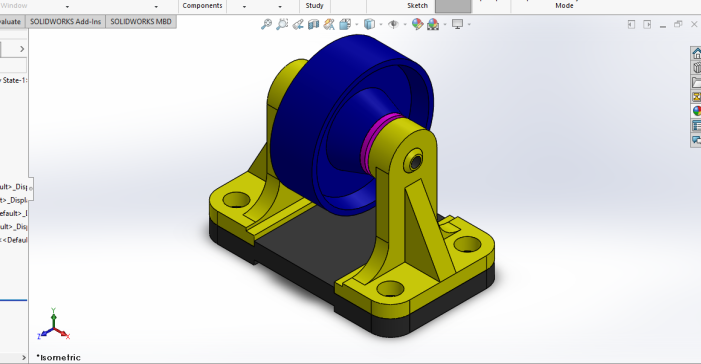Open Appearances, Scenes and Decals task pane tab
The image size is (701, 364).
click(697, 111)
